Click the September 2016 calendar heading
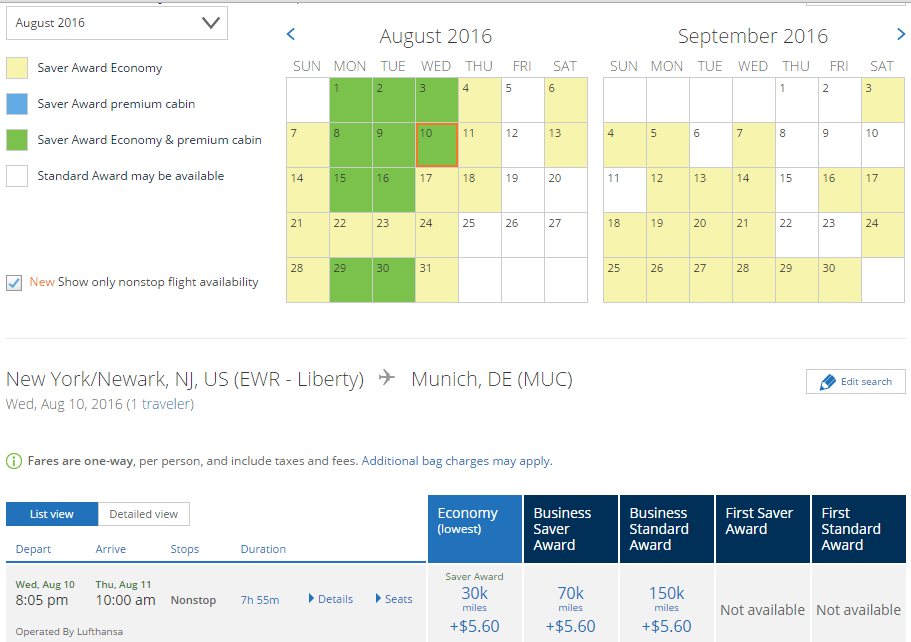The width and height of the screenshot is (911, 642). coord(753,36)
